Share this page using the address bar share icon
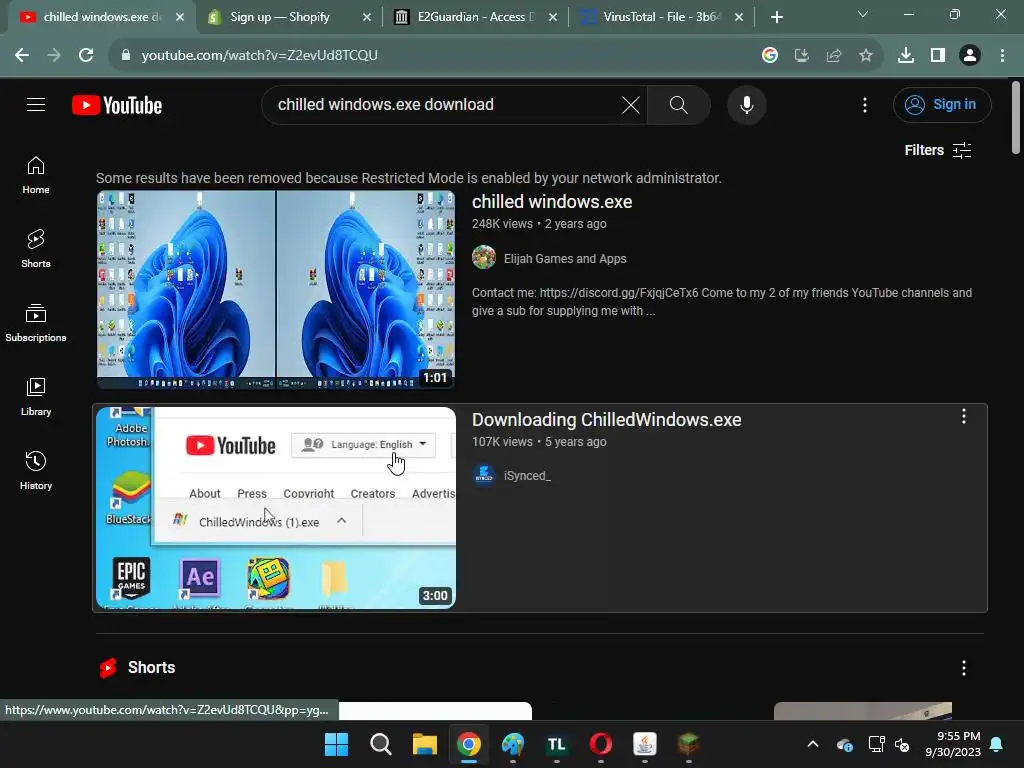This screenshot has width=1024, height=768. [833, 55]
